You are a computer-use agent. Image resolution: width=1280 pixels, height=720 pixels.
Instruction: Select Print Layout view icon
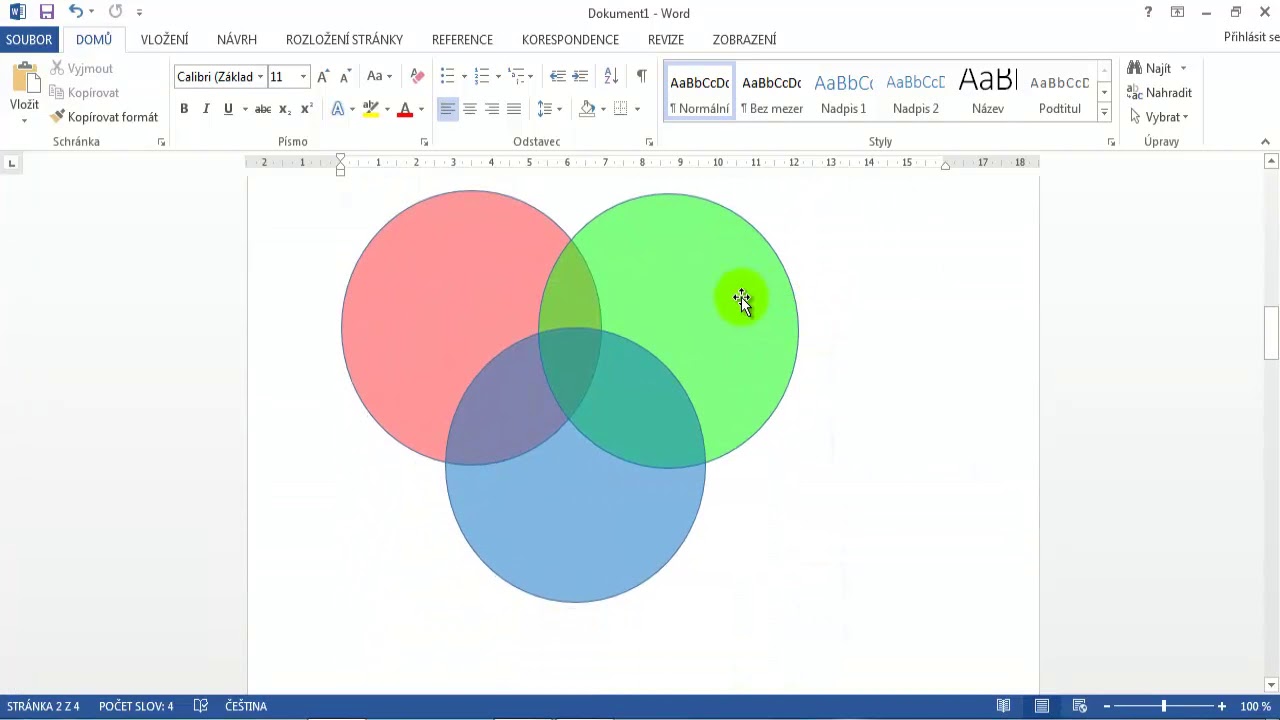[1042, 706]
